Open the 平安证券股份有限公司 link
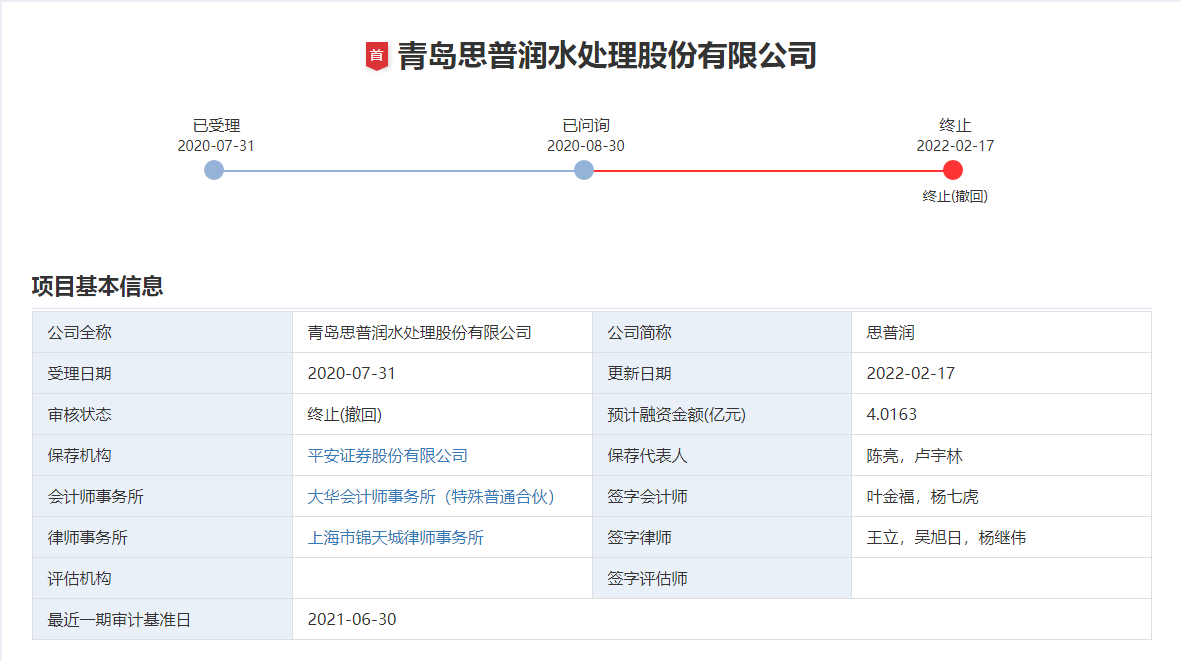This screenshot has width=1181, height=661. [387, 455]
